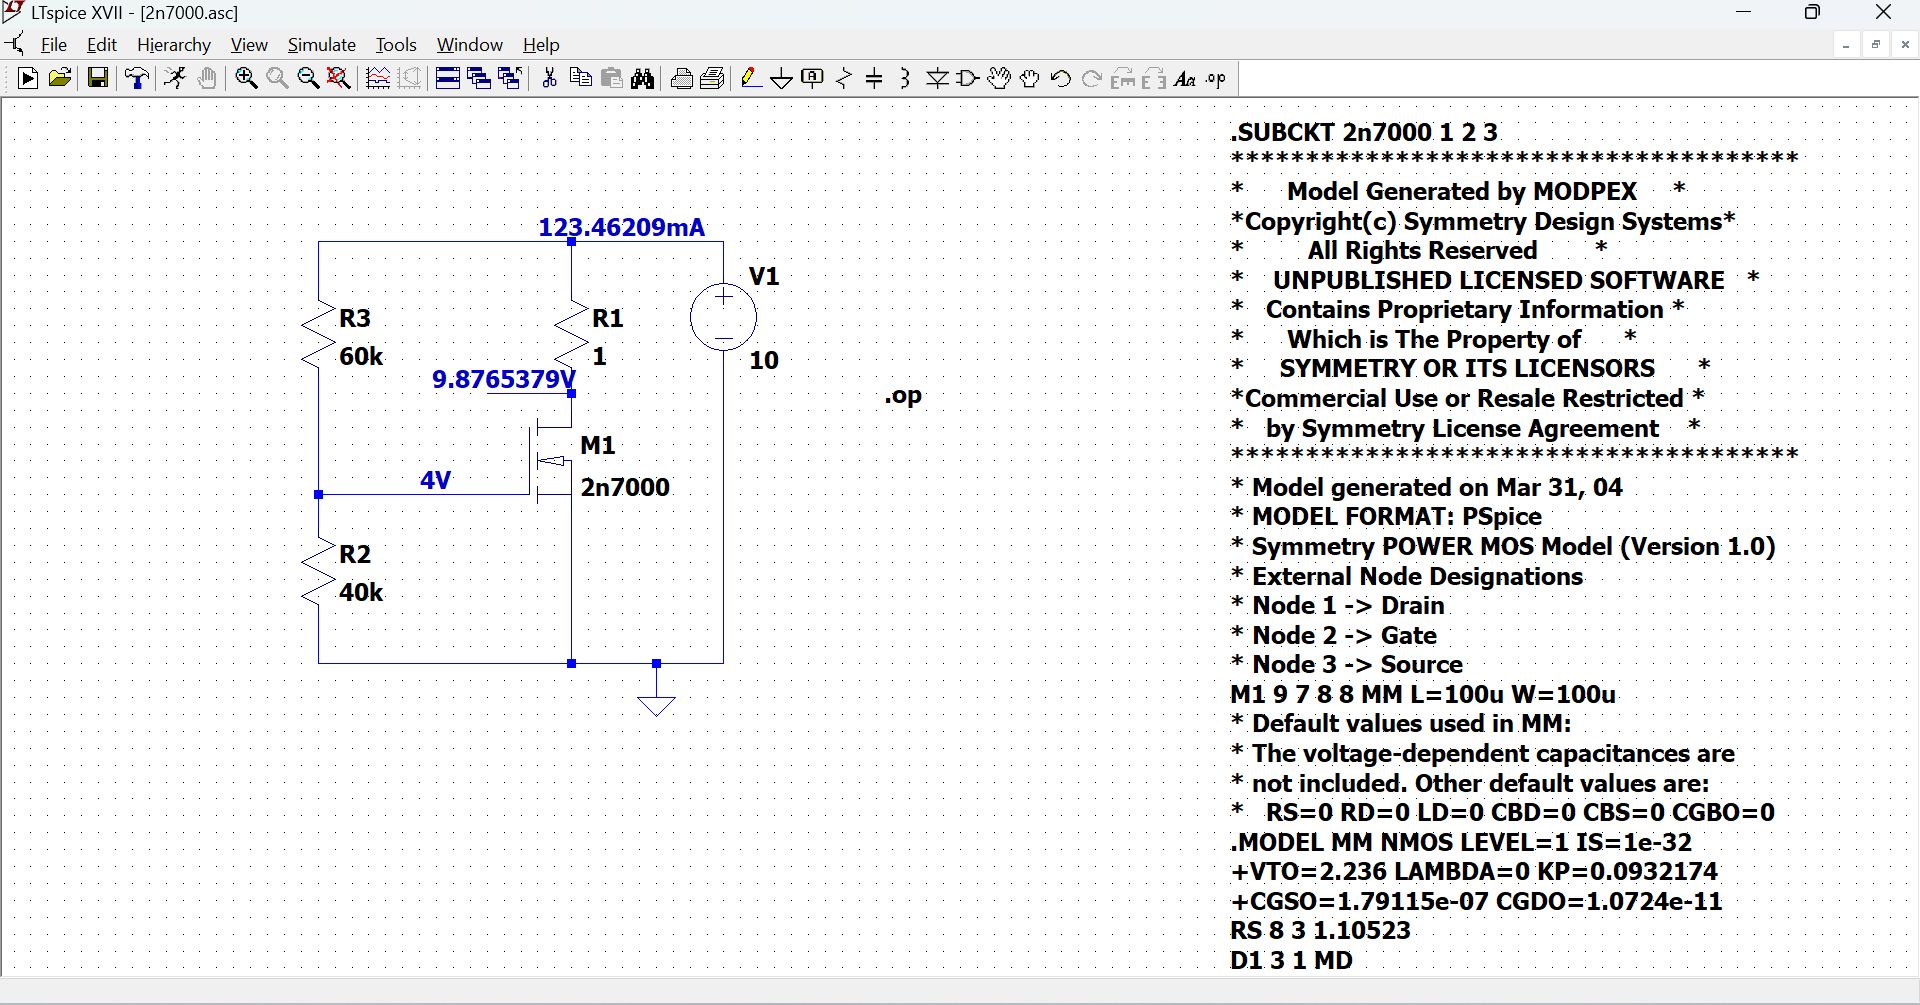Zoom to fit with the crossed magnifier icon

(x=339, y=79)
